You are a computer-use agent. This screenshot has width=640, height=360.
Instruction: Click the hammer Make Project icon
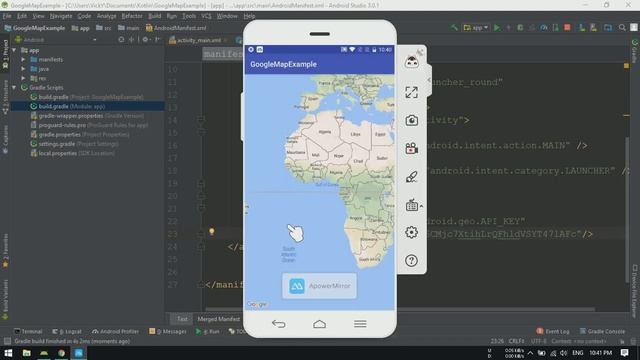(x=454, y=28)
